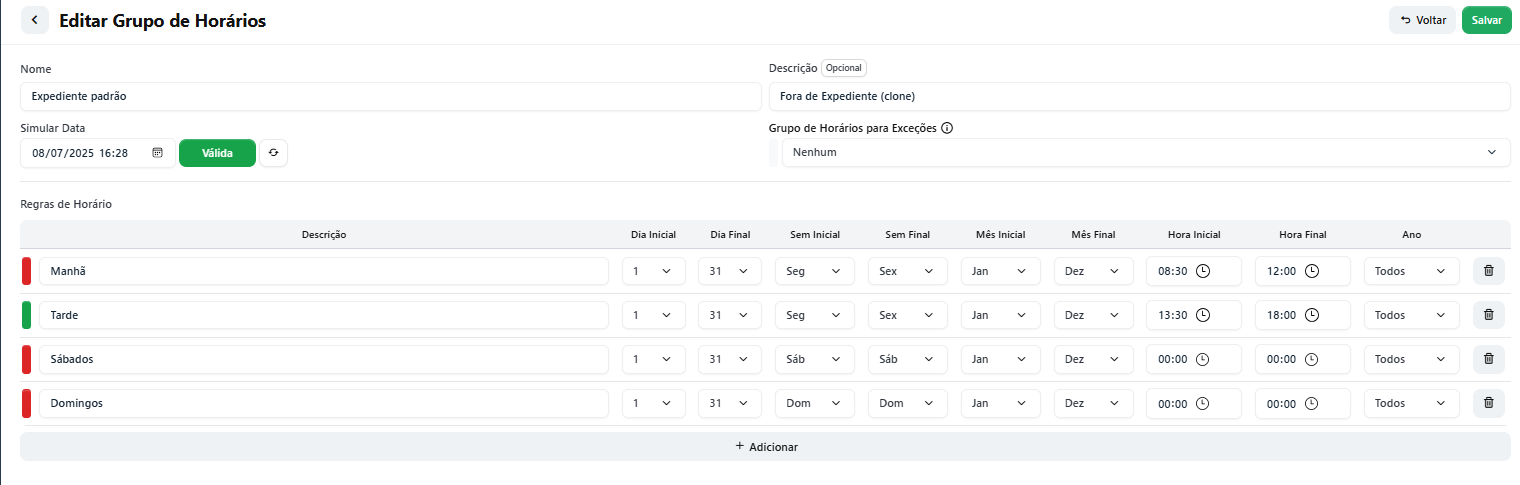The image size is (1520, 485).
Task: Click the Sem Inicial column header
Action: pos(815,235)
